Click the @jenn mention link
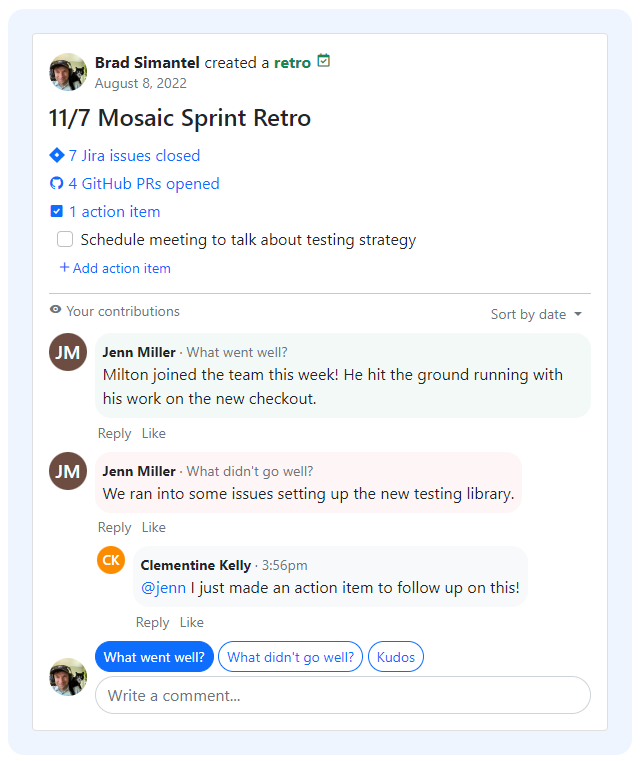This screenshot has height=761, width=640. pos(163,588)
